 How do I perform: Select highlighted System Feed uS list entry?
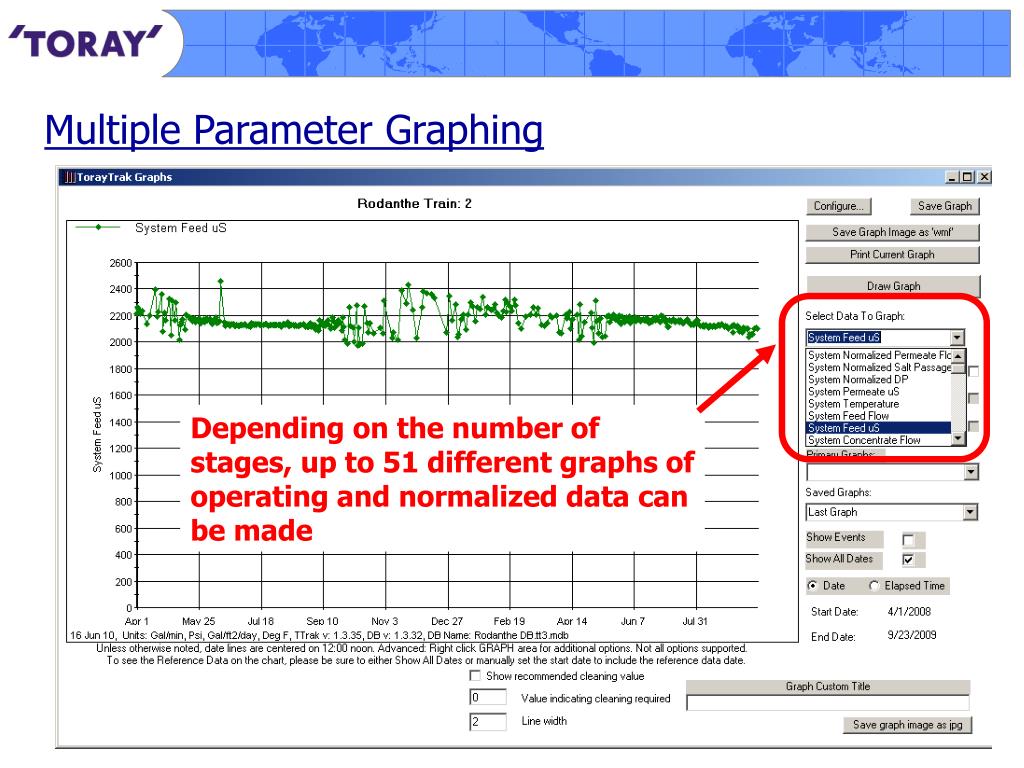click(x=879, y=428)
